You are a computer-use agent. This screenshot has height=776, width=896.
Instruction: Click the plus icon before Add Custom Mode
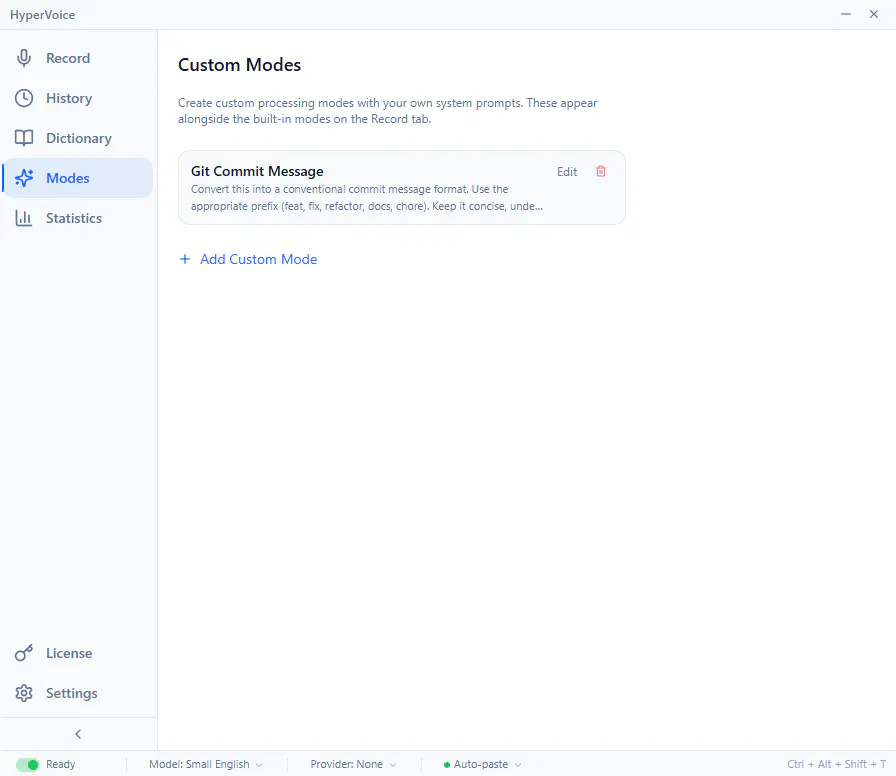click(185, 259)
